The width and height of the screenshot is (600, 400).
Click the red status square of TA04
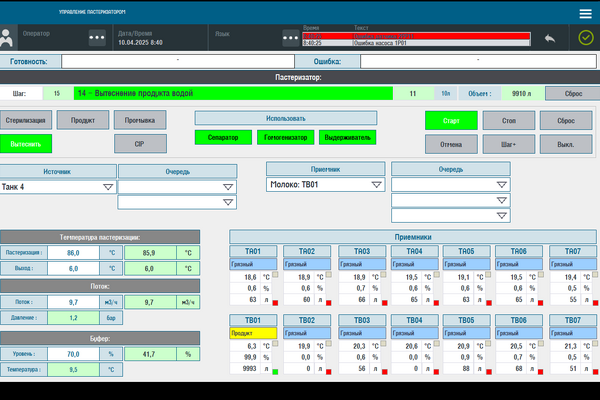[436, 303]
